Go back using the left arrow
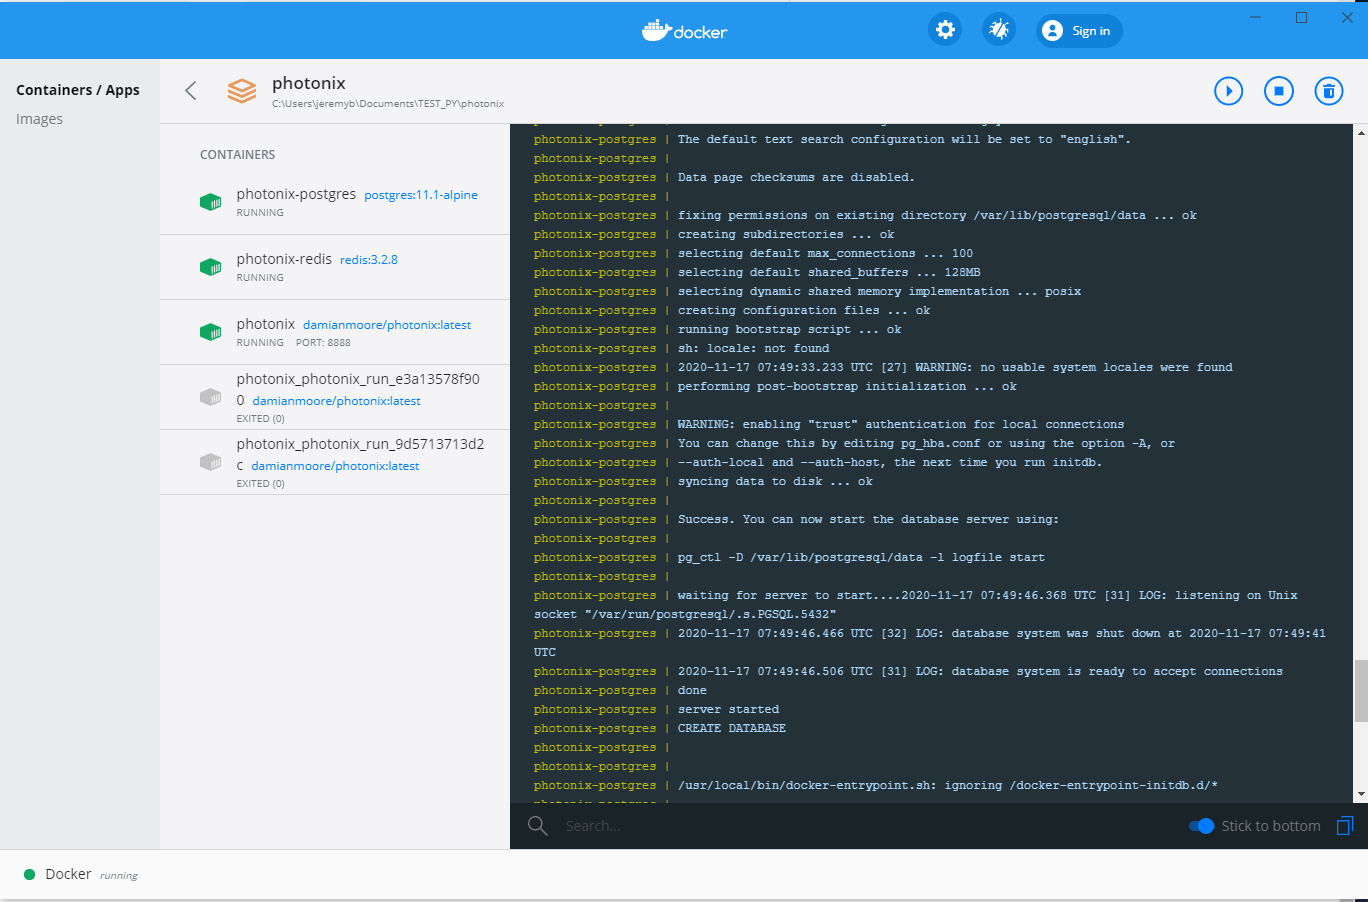Viewport: 1368px width, 902px height. pos(190,90)
